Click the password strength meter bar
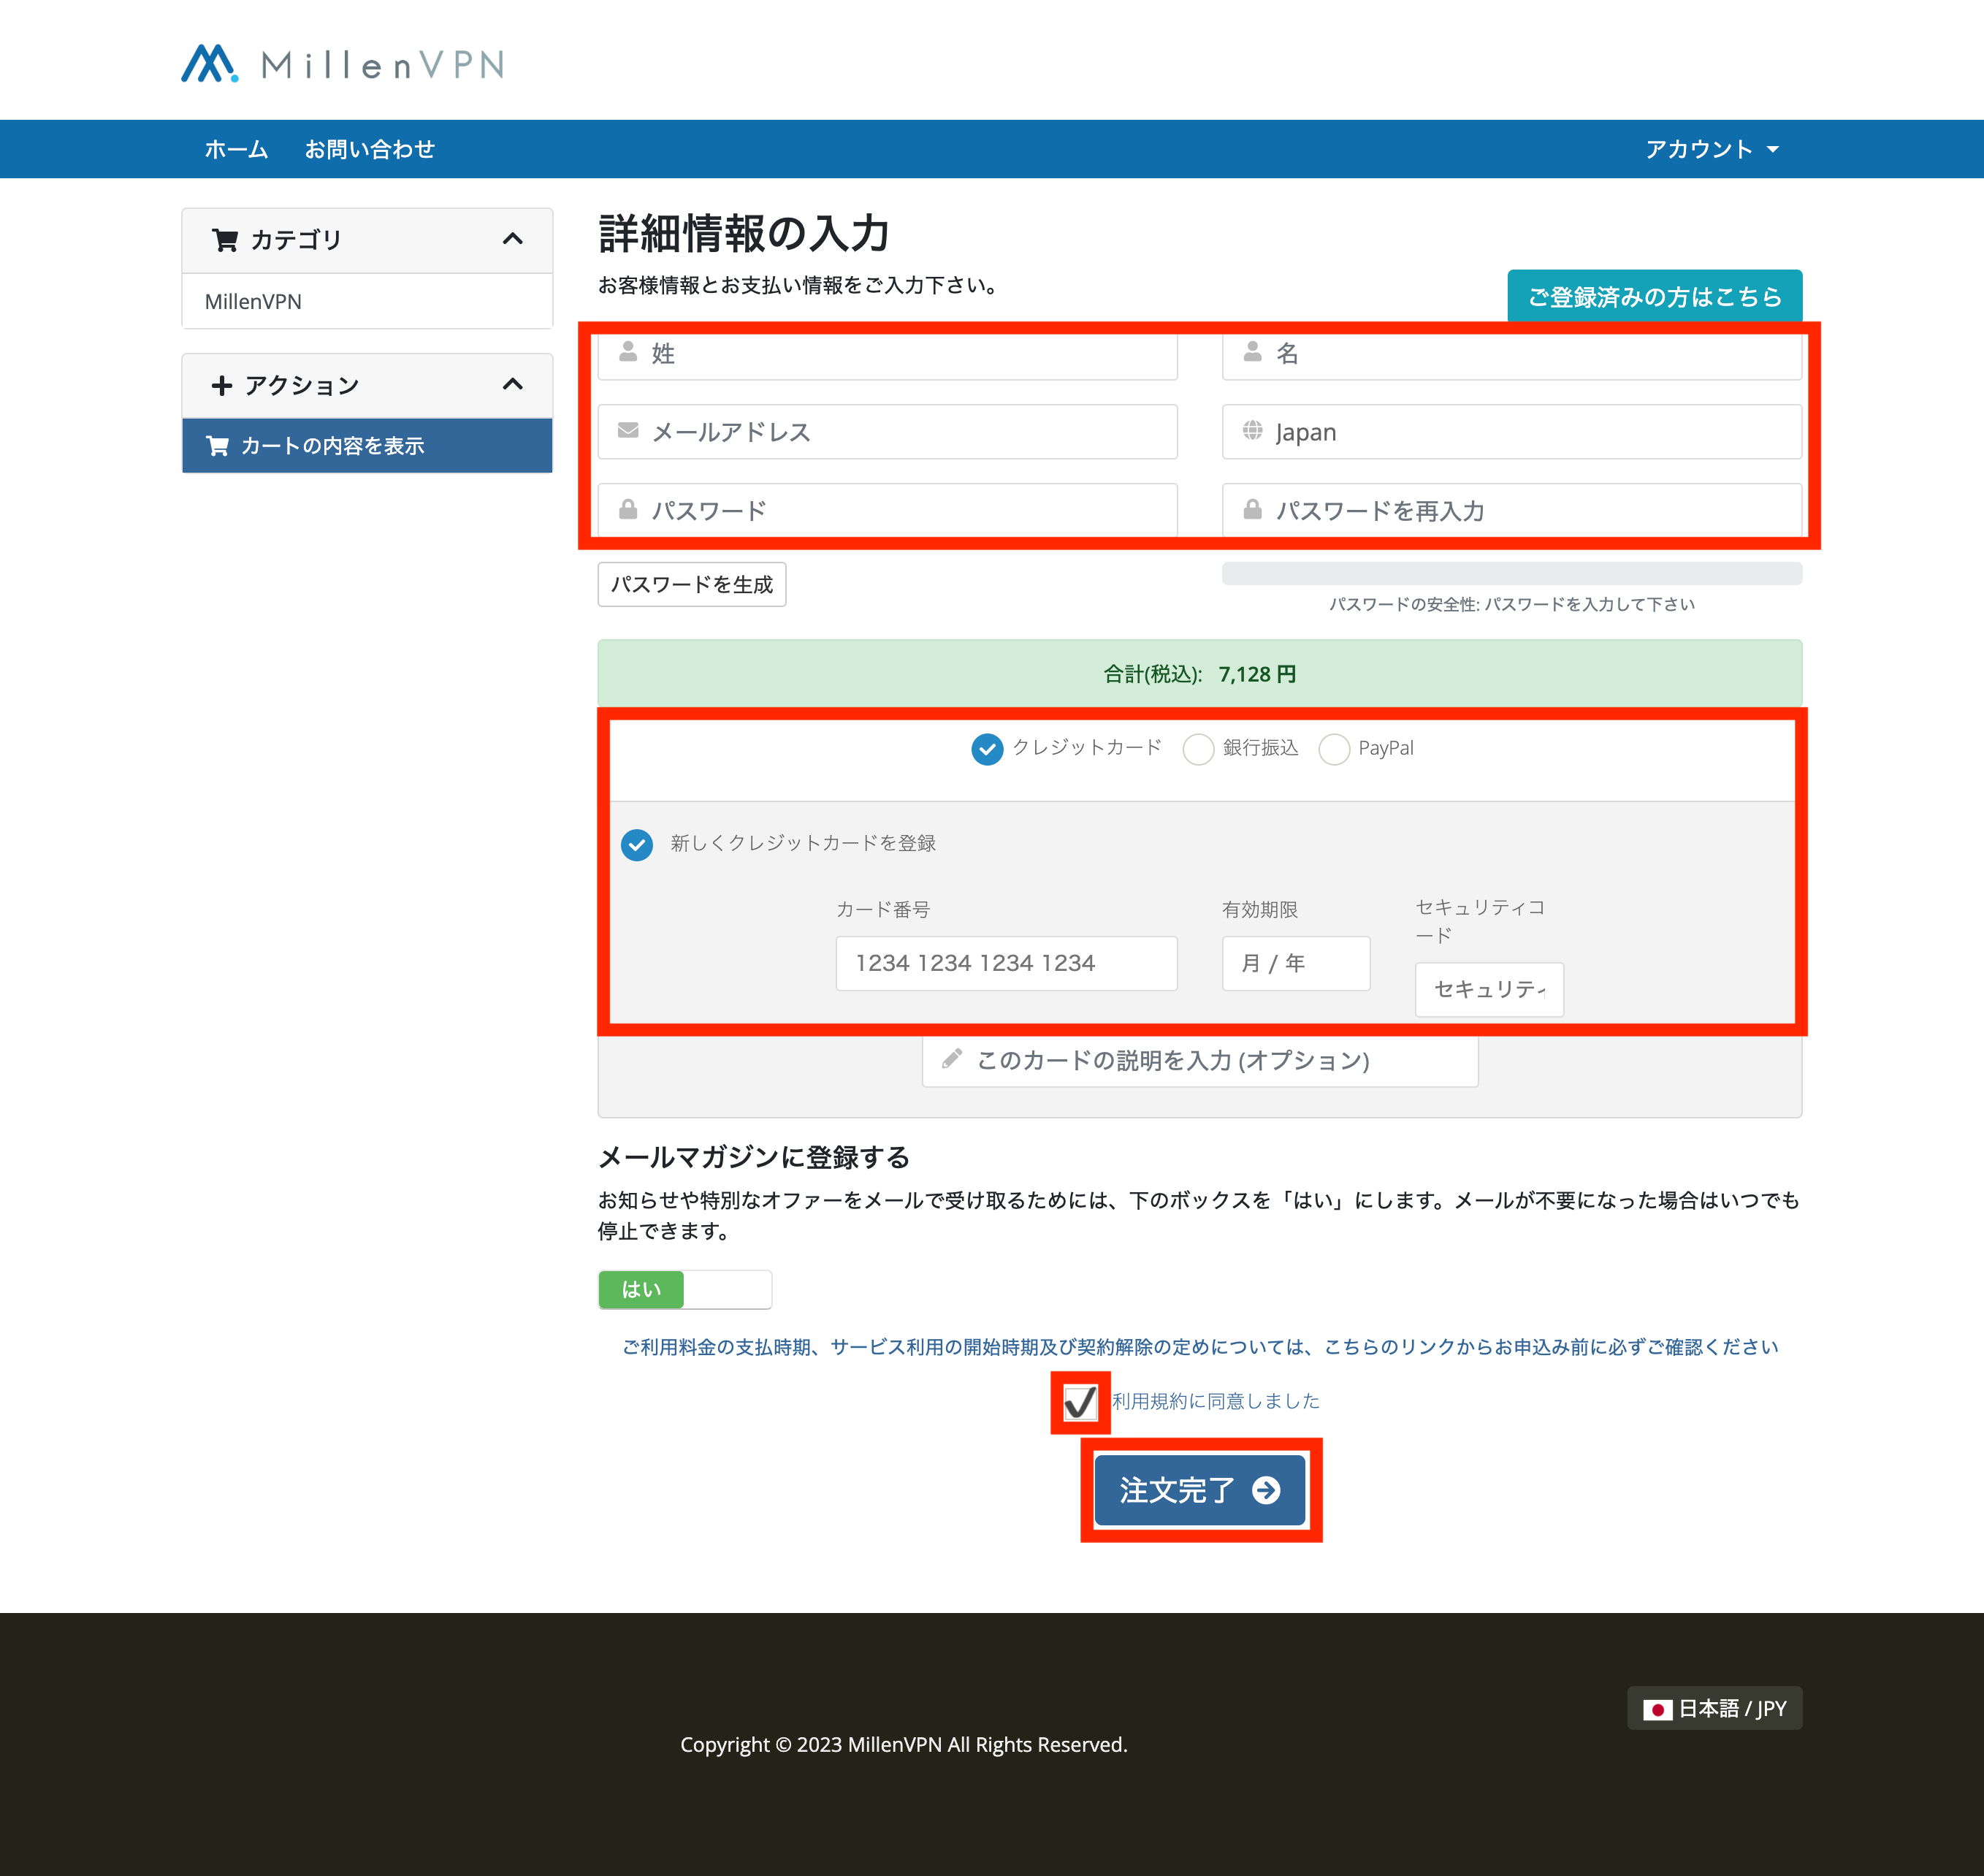This screenshot has height=1876, width=1984. (x=1512, y=573)
